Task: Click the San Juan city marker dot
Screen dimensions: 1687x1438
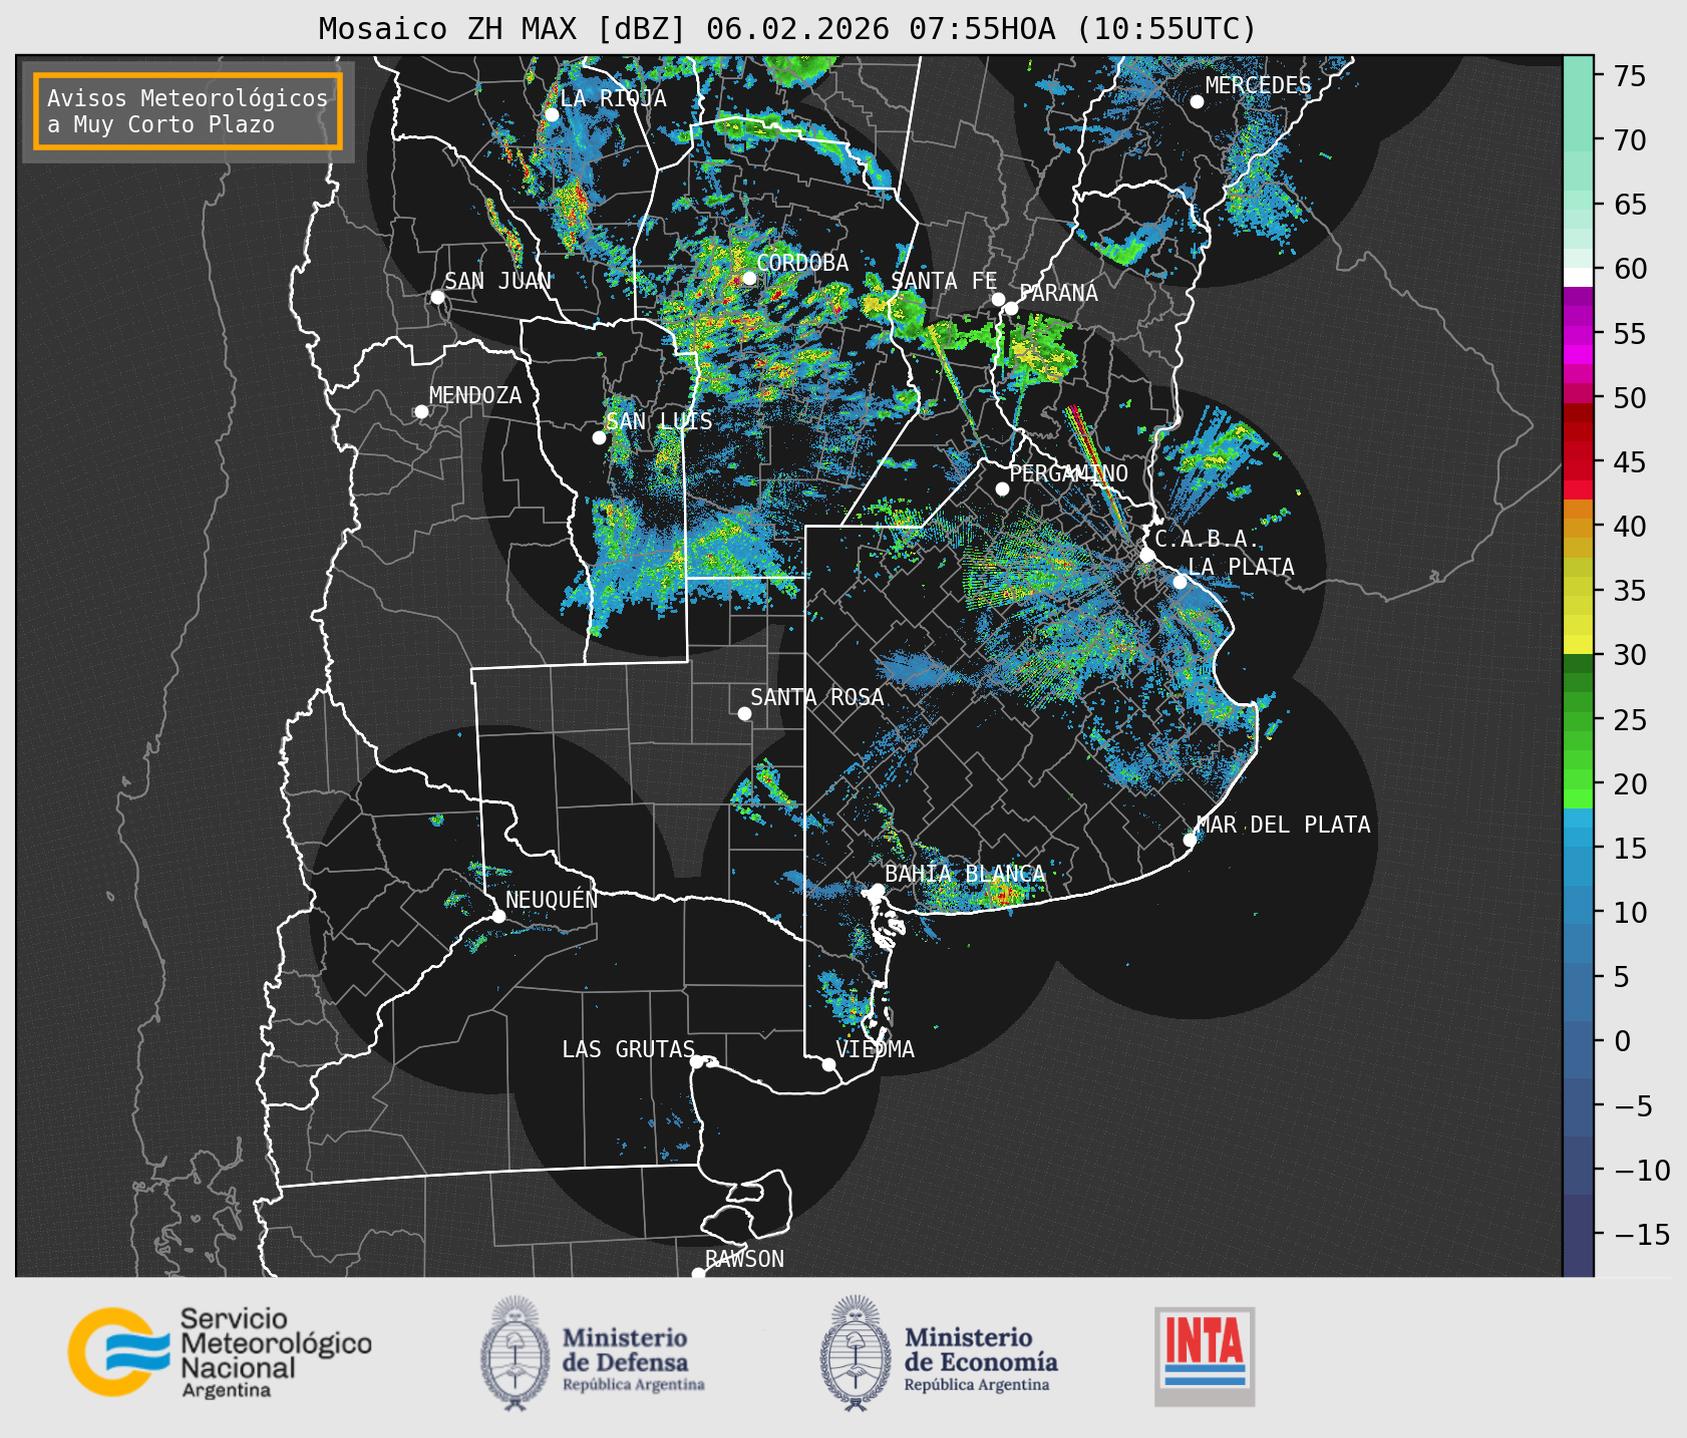Action: (437, 297)
